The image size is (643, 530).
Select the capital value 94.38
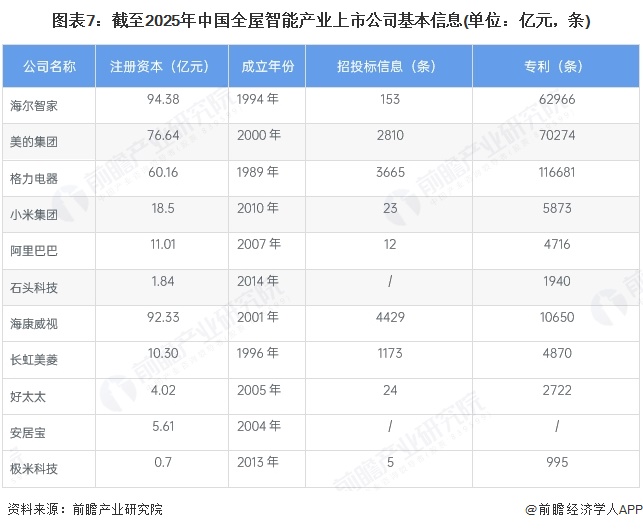pos(163,99)
